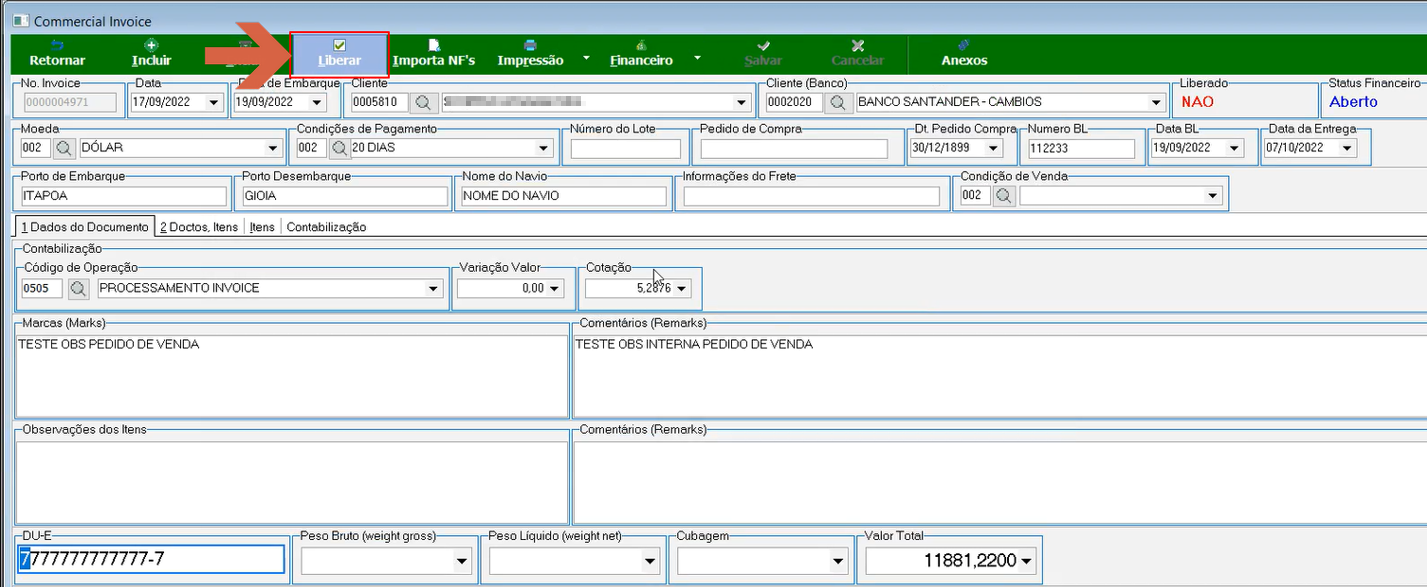Open the Financeiro toolbar button

point(641,54)
